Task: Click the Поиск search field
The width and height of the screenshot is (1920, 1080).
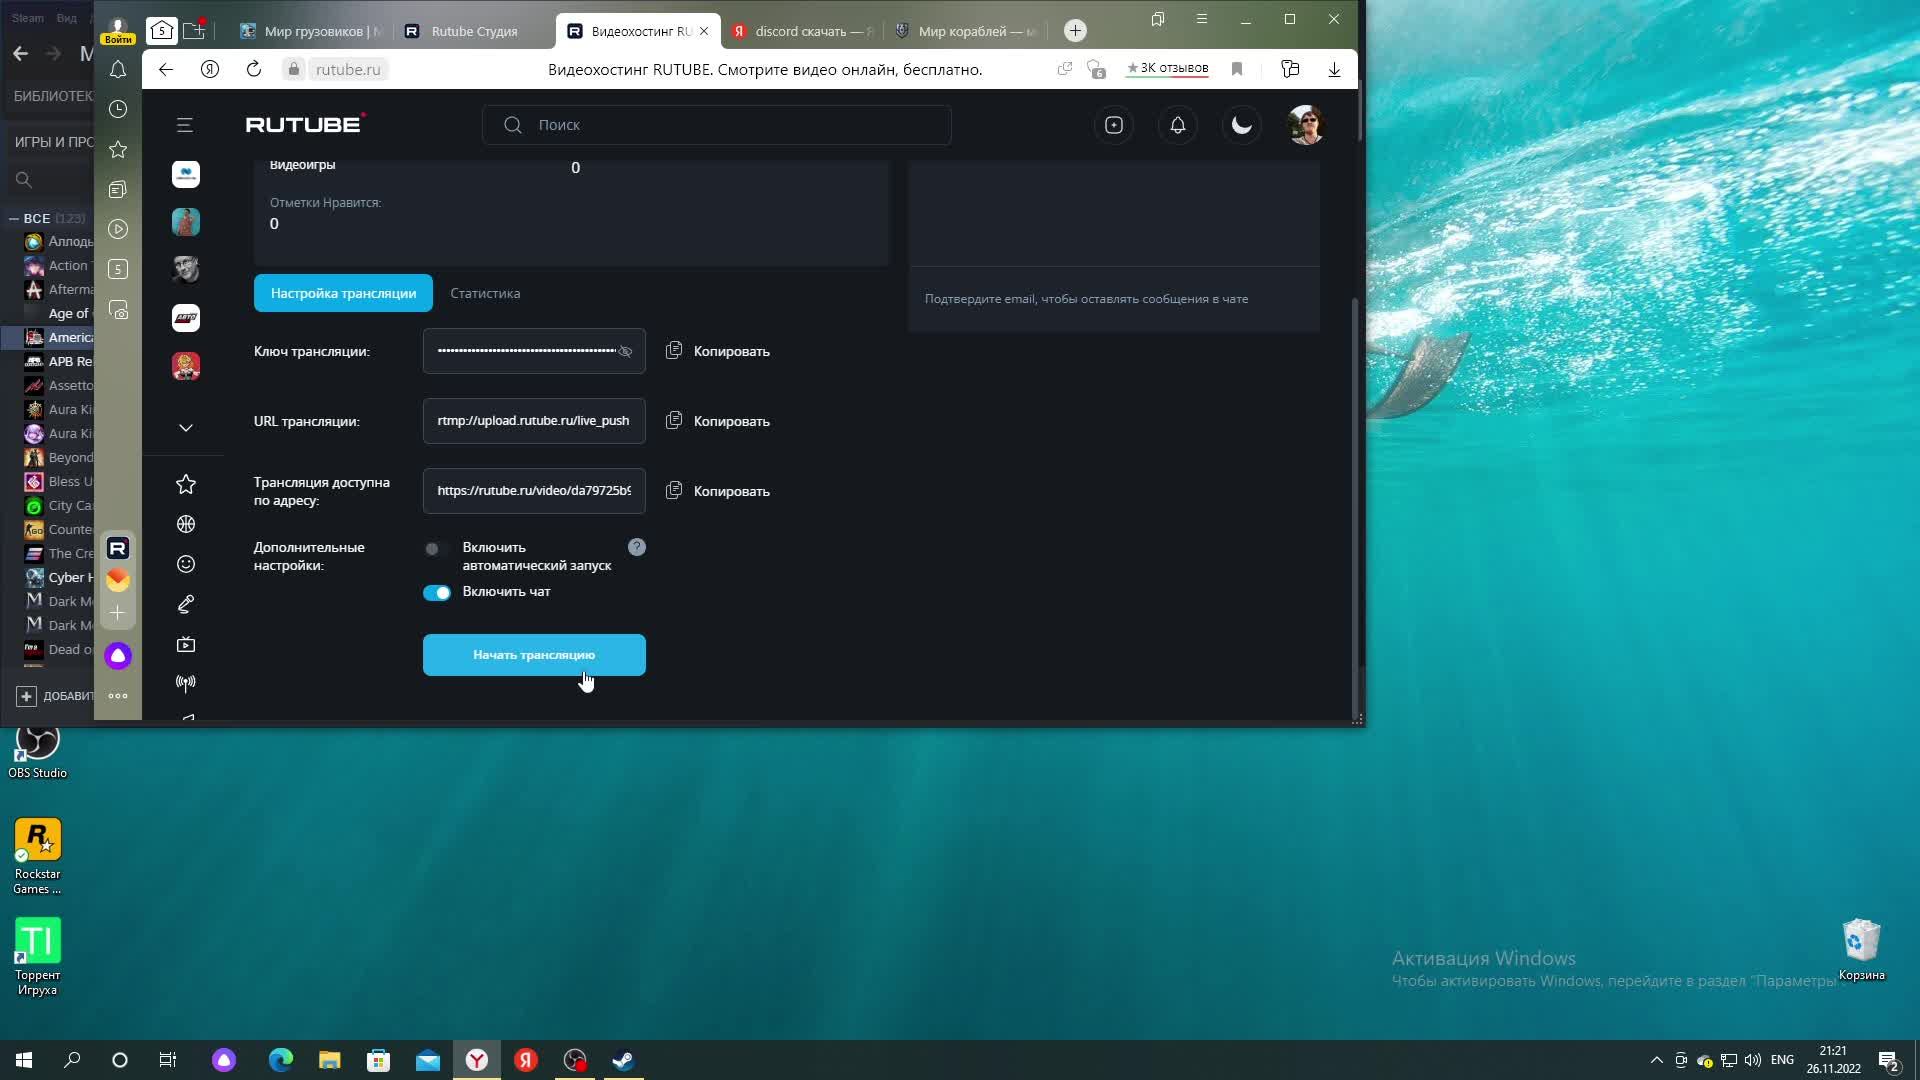Action: tap(716, 125)
